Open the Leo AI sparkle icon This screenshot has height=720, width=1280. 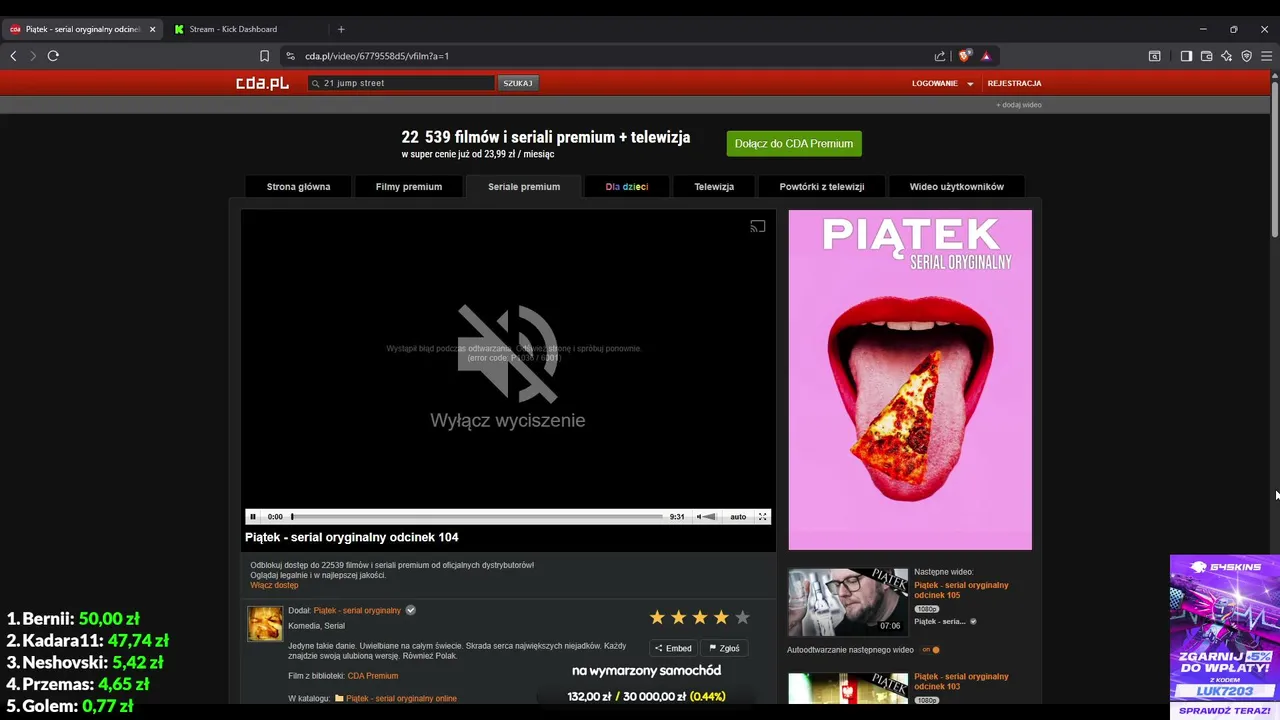(x=1227, y=56)
